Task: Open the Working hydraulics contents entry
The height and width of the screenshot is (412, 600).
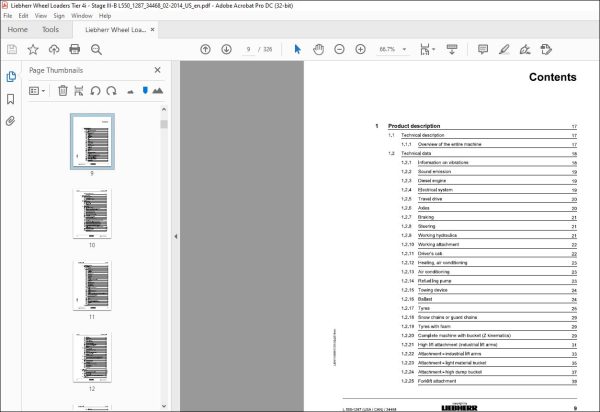Action: click(x=437, y=235)
